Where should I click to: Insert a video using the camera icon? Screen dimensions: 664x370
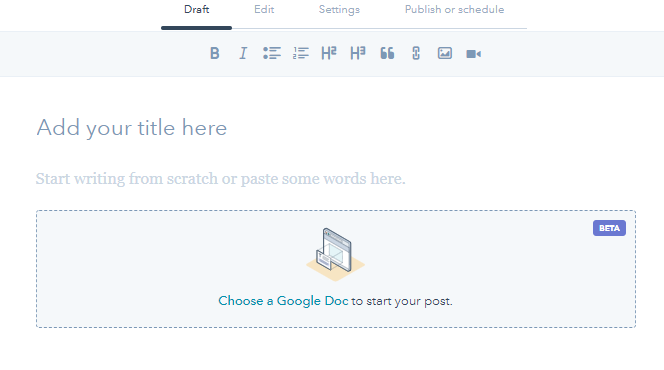point(473,54)
